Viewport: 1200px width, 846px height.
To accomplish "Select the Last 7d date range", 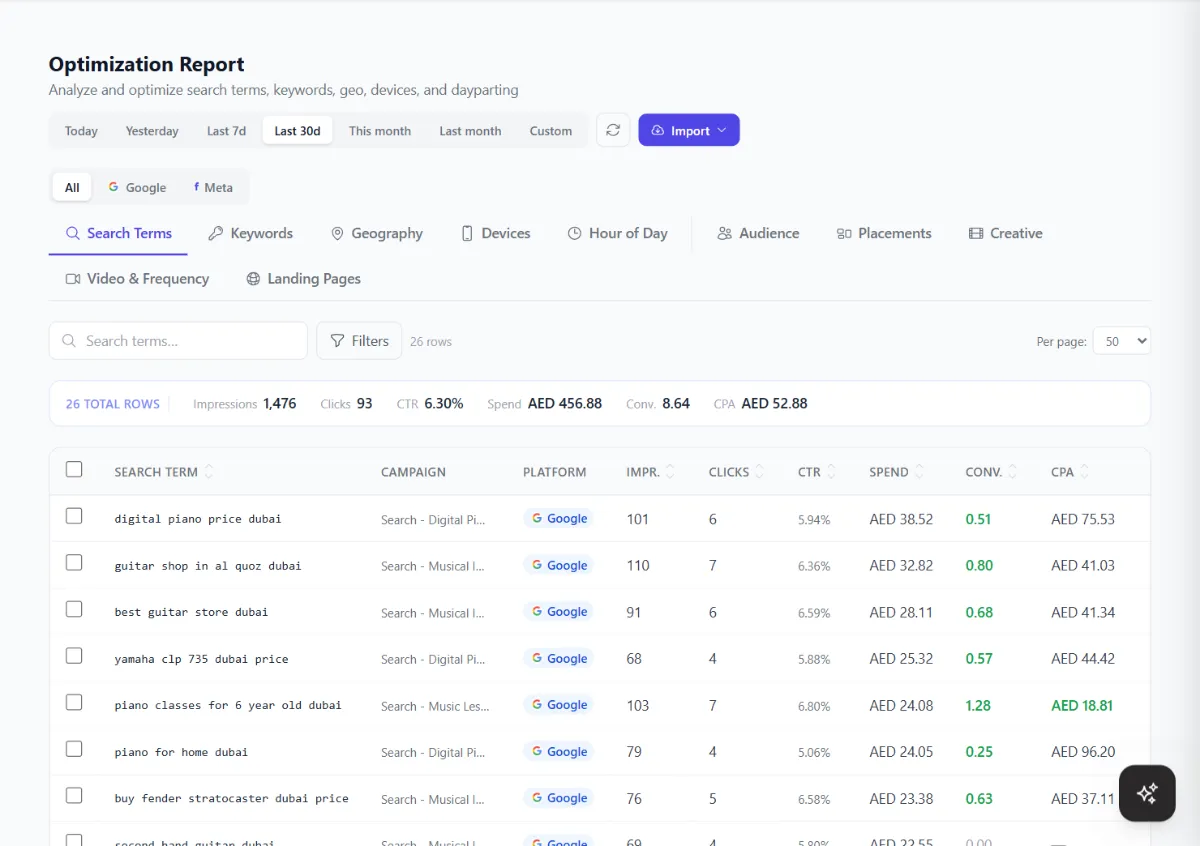I will (x=226, y=131).
